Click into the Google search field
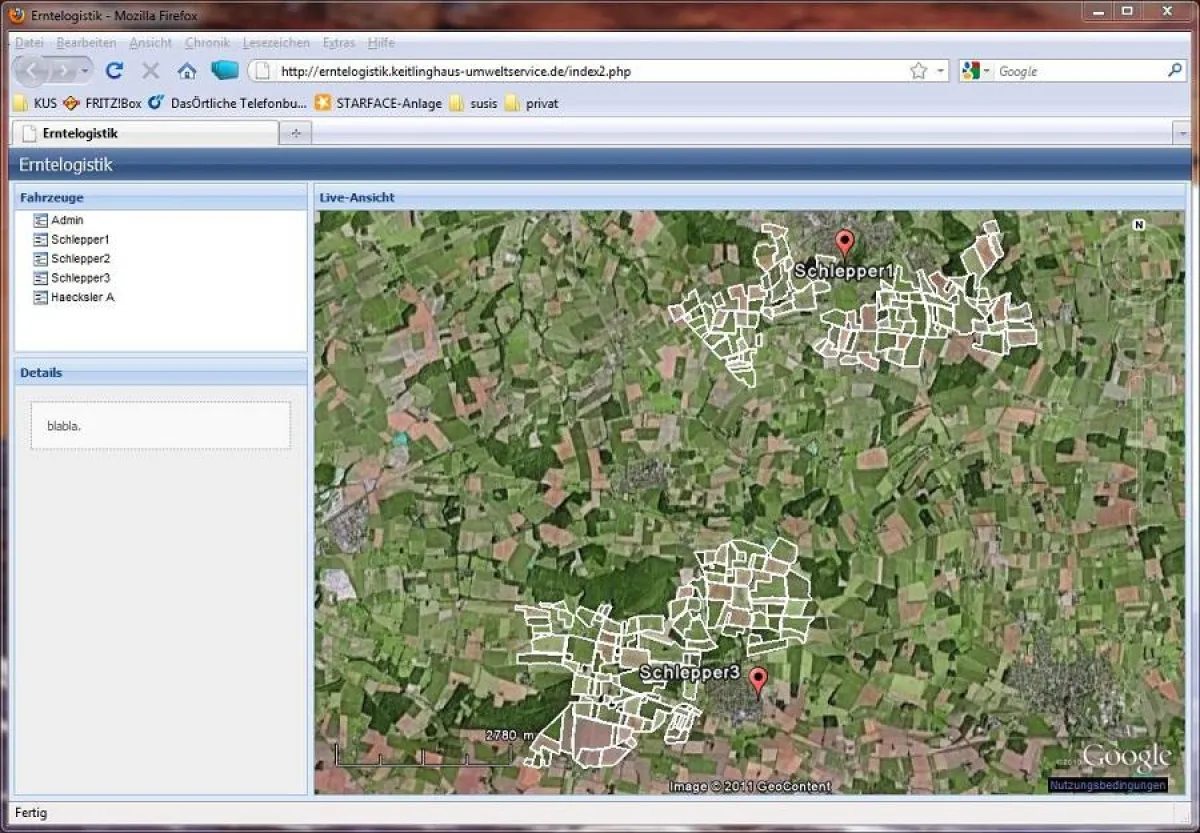The height and width of the screenshot is (833, 1200). (x=1078, y=71)
